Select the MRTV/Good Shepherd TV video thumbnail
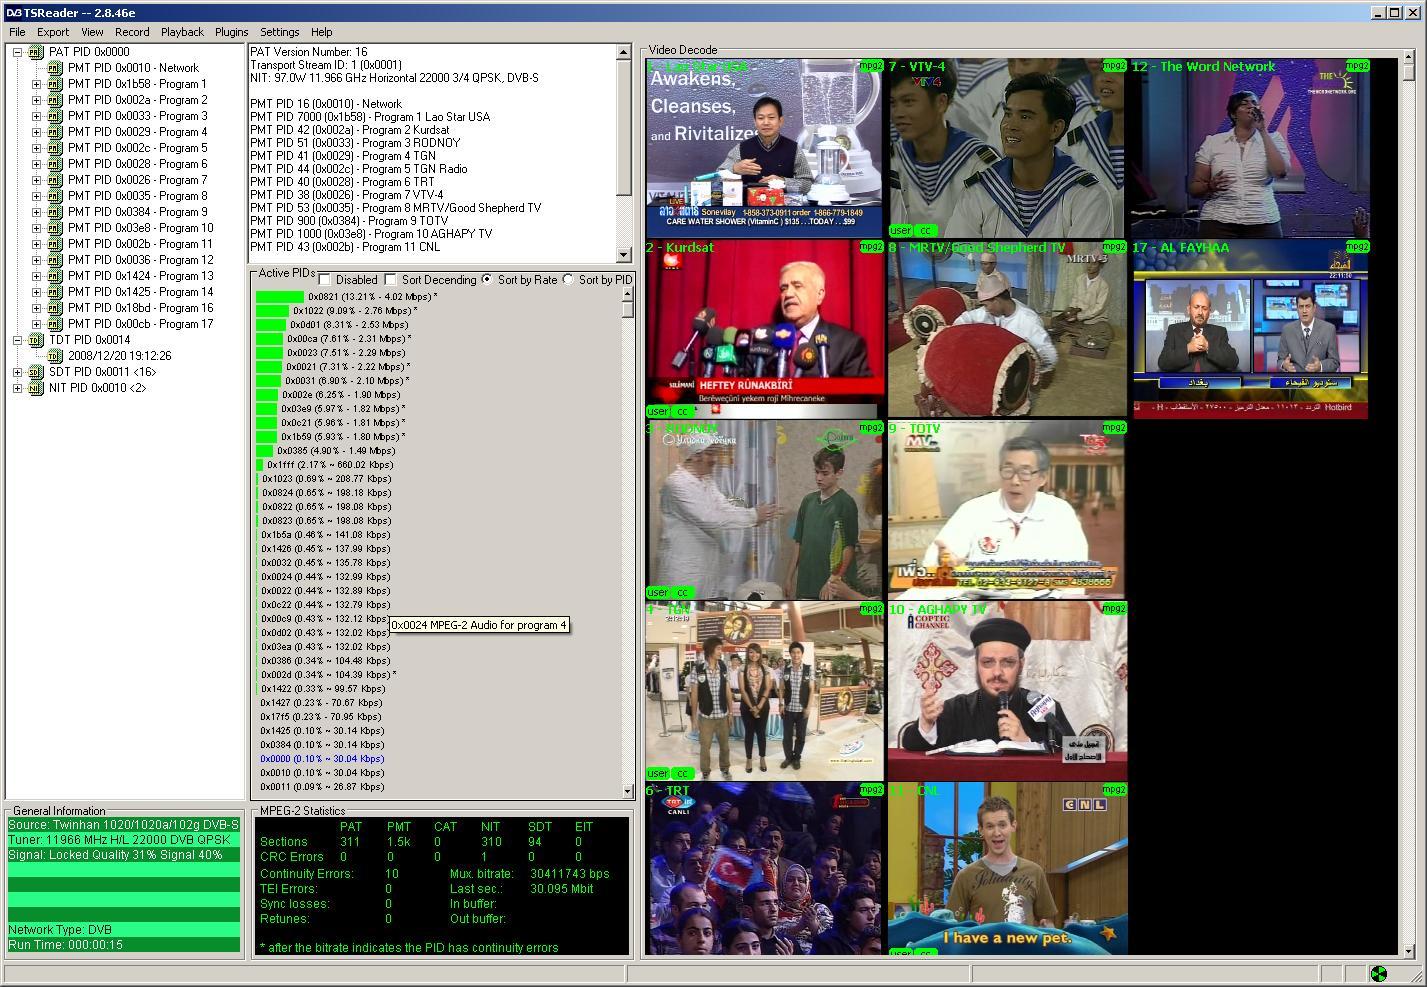 click(1007, 328)
